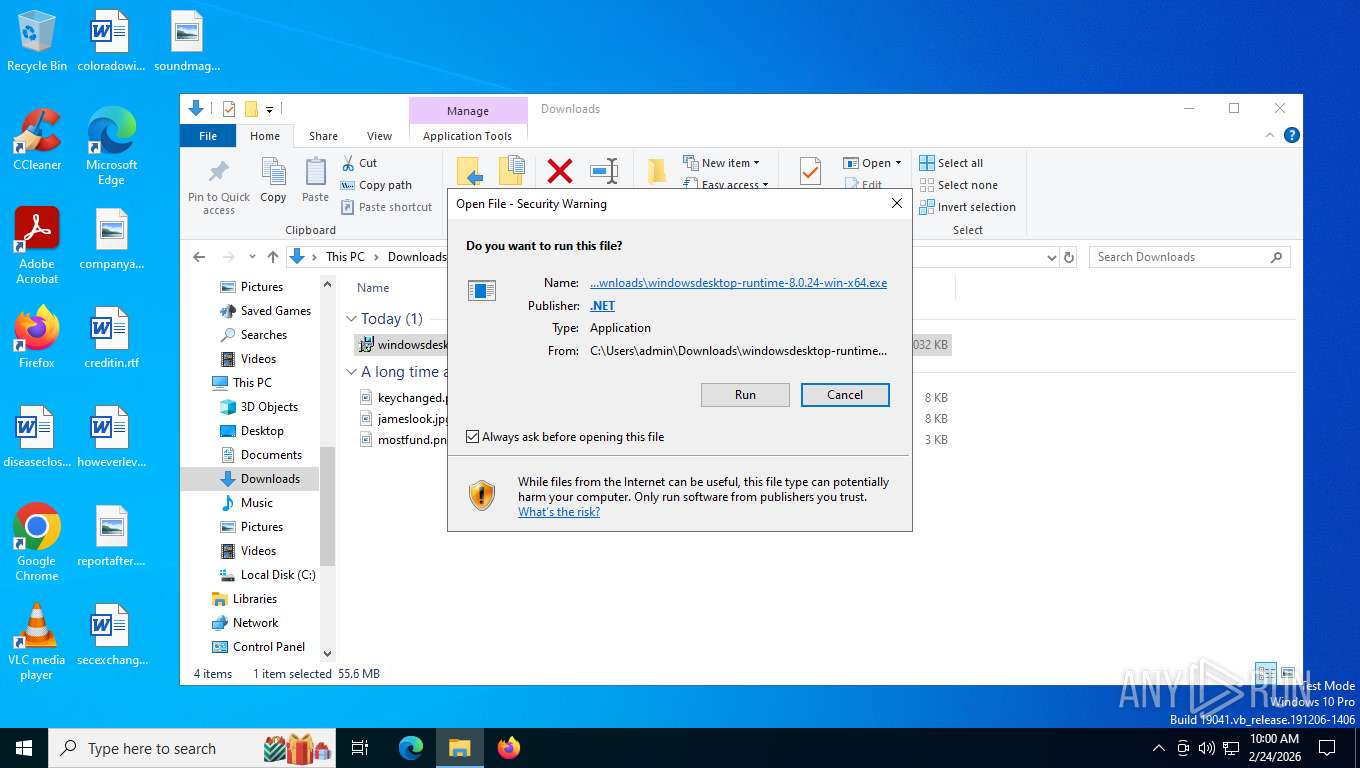The width and height of the screenshot is (1360, 768).
Task: Run the windowsdesktop-runtime file
Action: [745, 395]
